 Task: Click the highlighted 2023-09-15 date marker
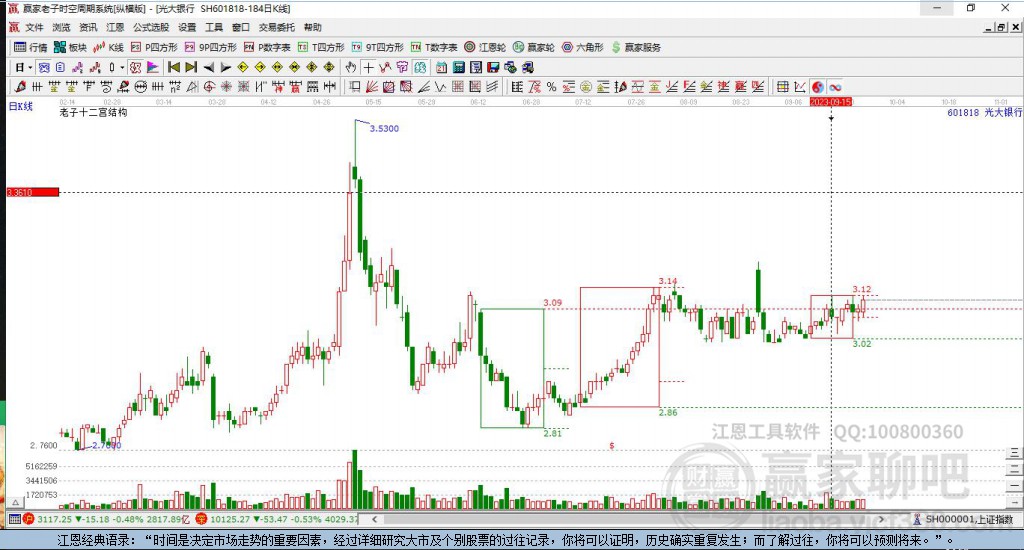[x=831, y=102]
